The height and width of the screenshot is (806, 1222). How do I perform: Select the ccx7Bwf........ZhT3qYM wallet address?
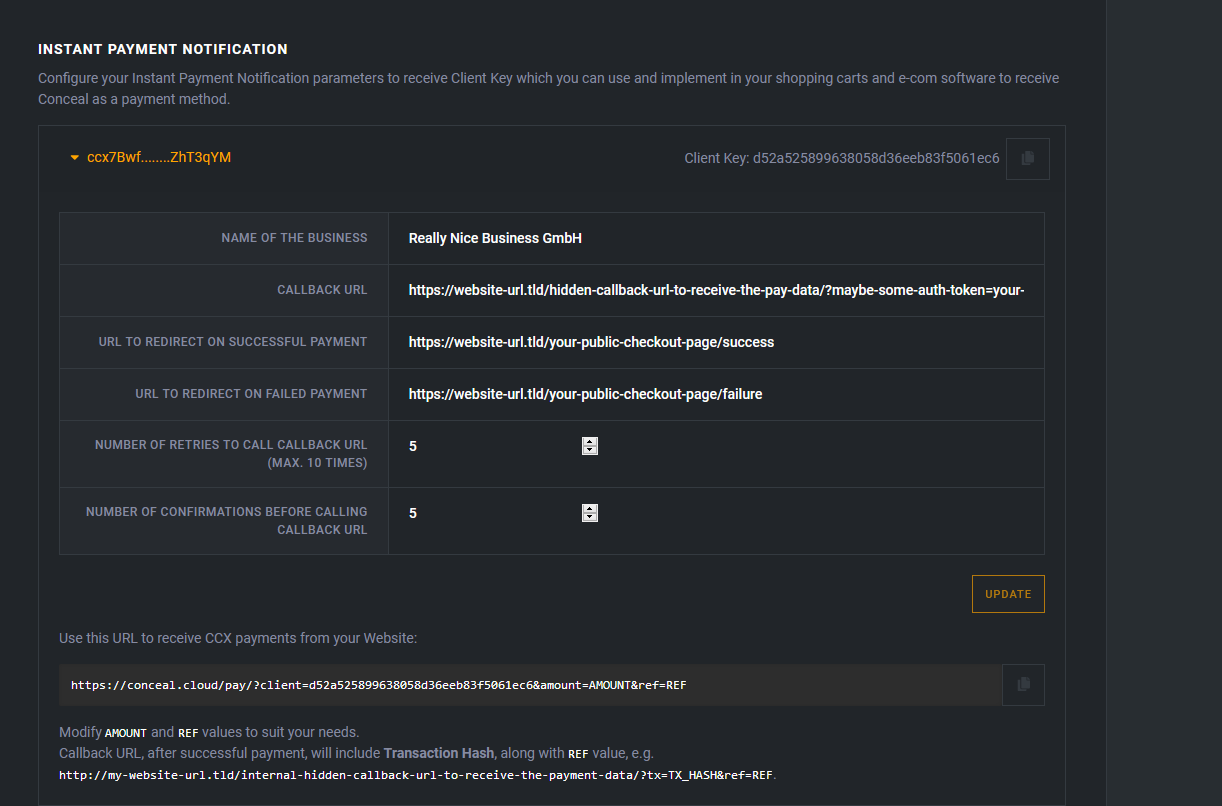click(x=159, y=158)
